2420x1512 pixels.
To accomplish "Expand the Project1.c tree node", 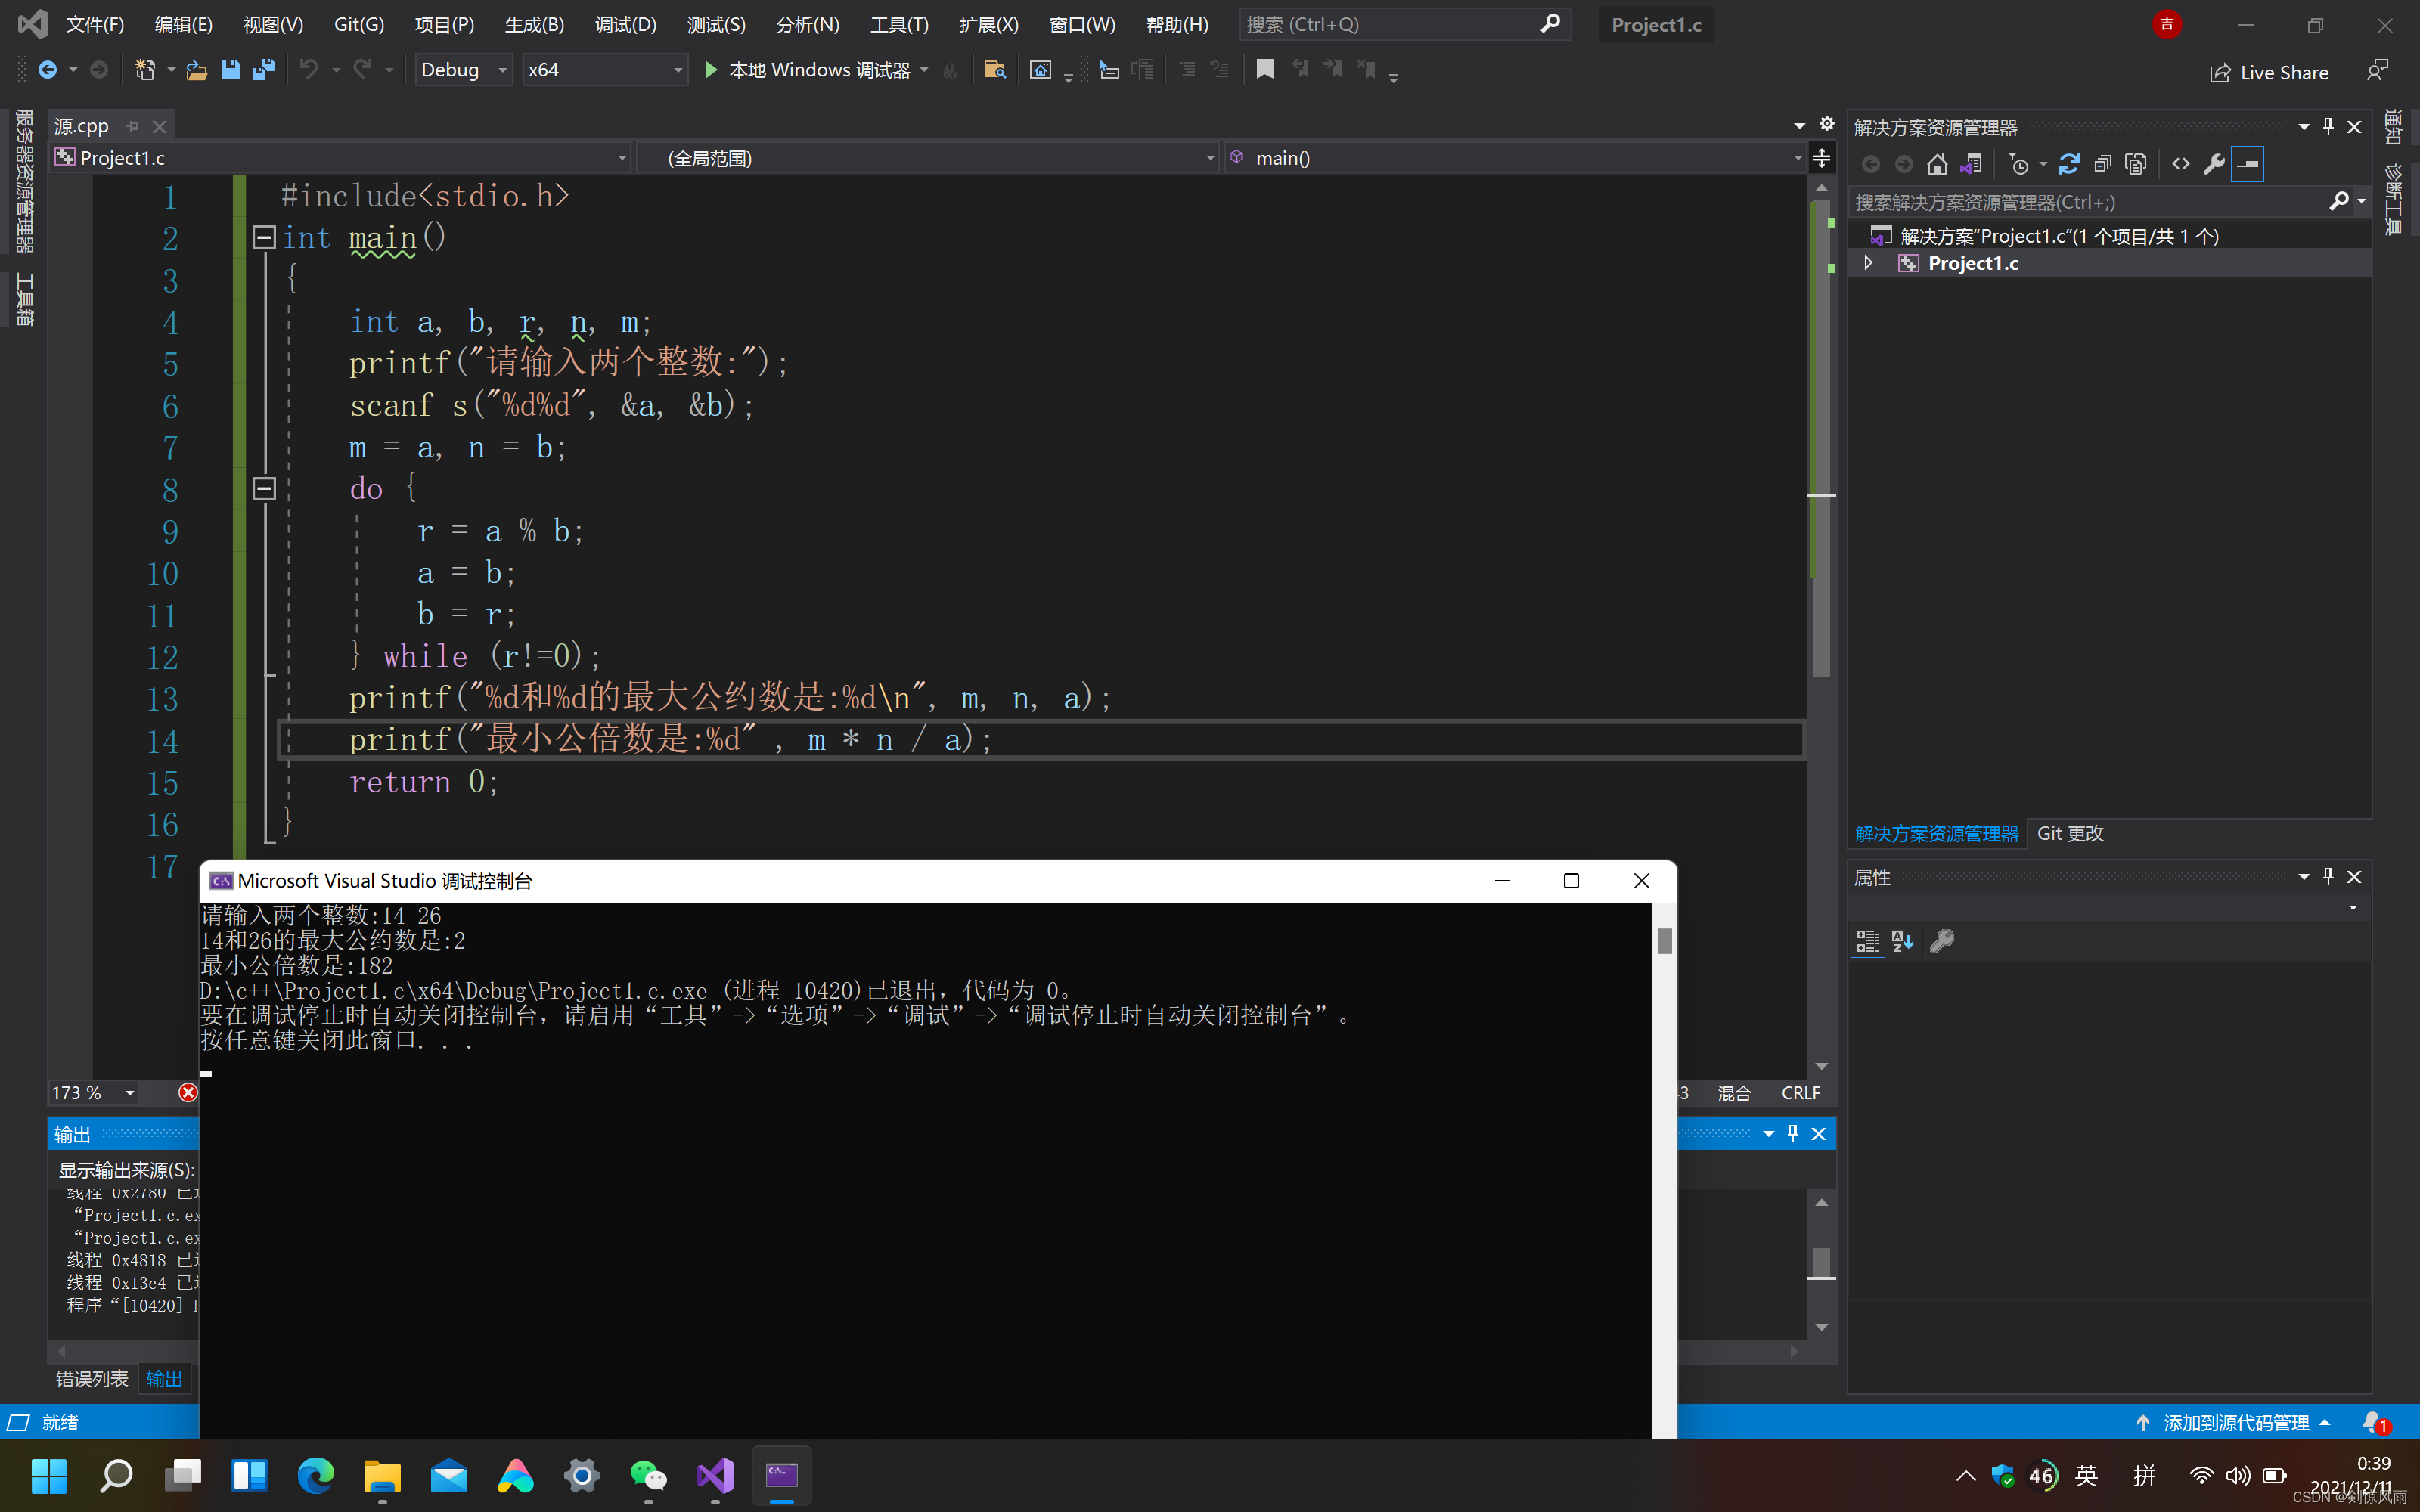I will click(x=1867, y=263).
